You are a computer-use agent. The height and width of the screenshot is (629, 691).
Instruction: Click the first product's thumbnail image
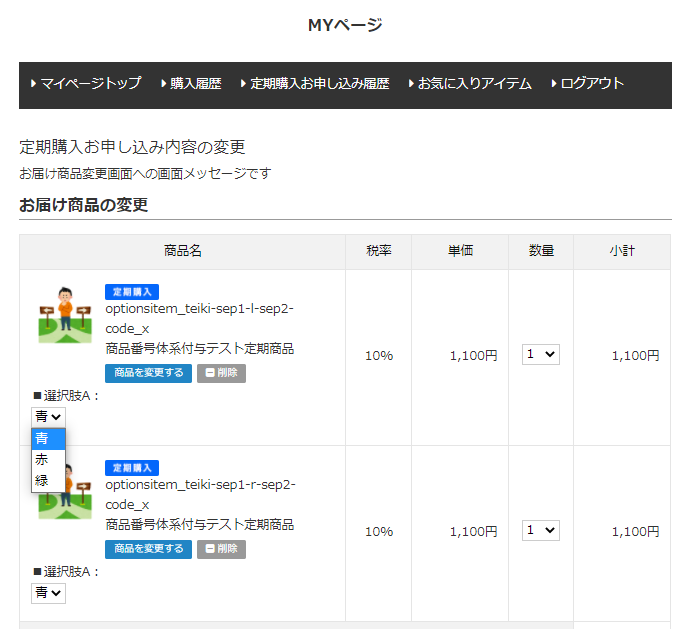pos(65,315)
